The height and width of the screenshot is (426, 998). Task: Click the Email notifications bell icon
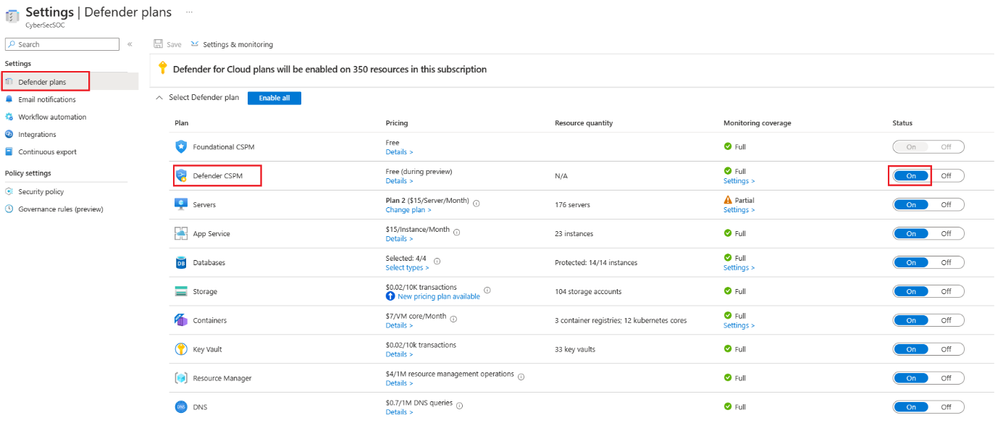coord(9,99)
